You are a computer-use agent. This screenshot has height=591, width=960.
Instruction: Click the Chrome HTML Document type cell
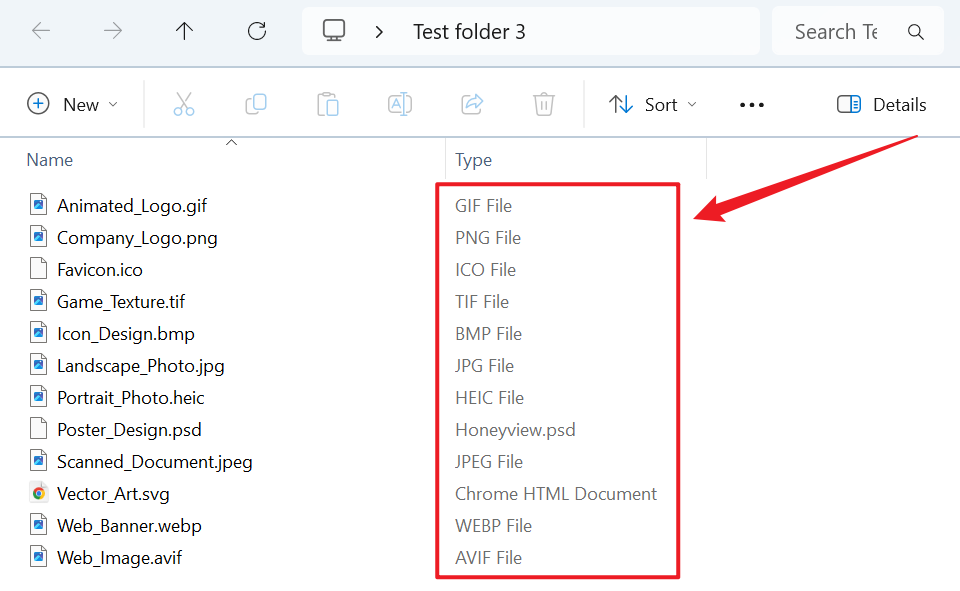[556, 494]
